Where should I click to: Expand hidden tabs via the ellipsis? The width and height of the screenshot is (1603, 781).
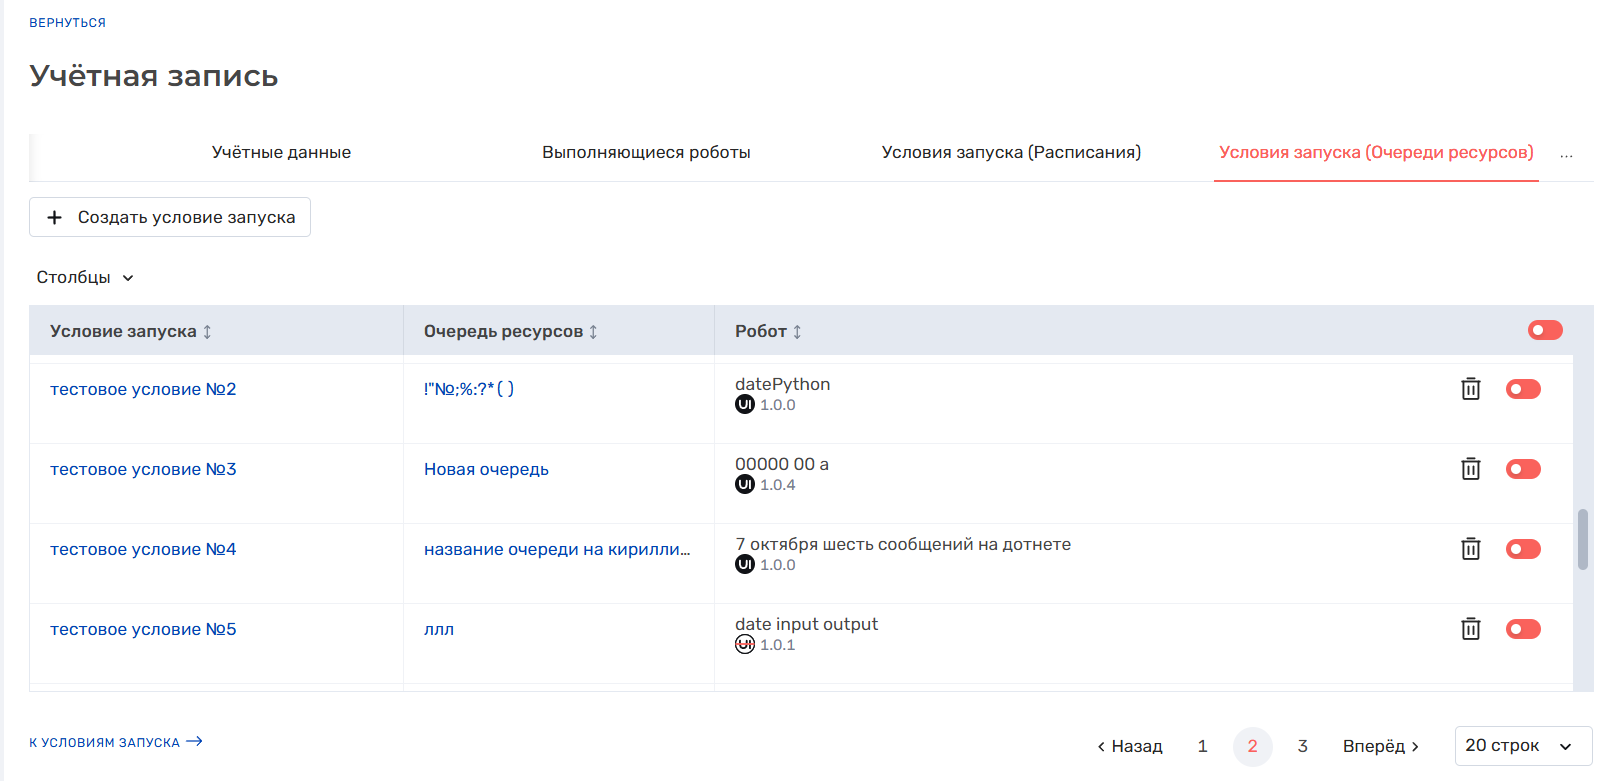pos(1566,154)
